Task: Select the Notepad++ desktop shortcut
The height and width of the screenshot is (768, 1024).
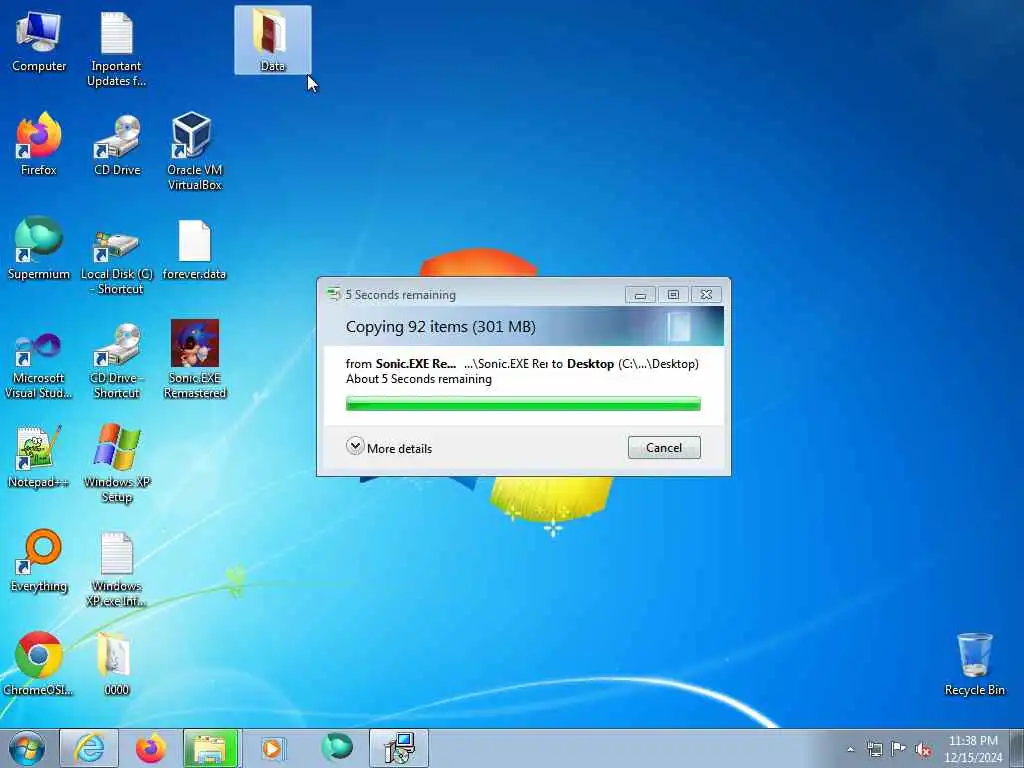Action: click(39, 456)
